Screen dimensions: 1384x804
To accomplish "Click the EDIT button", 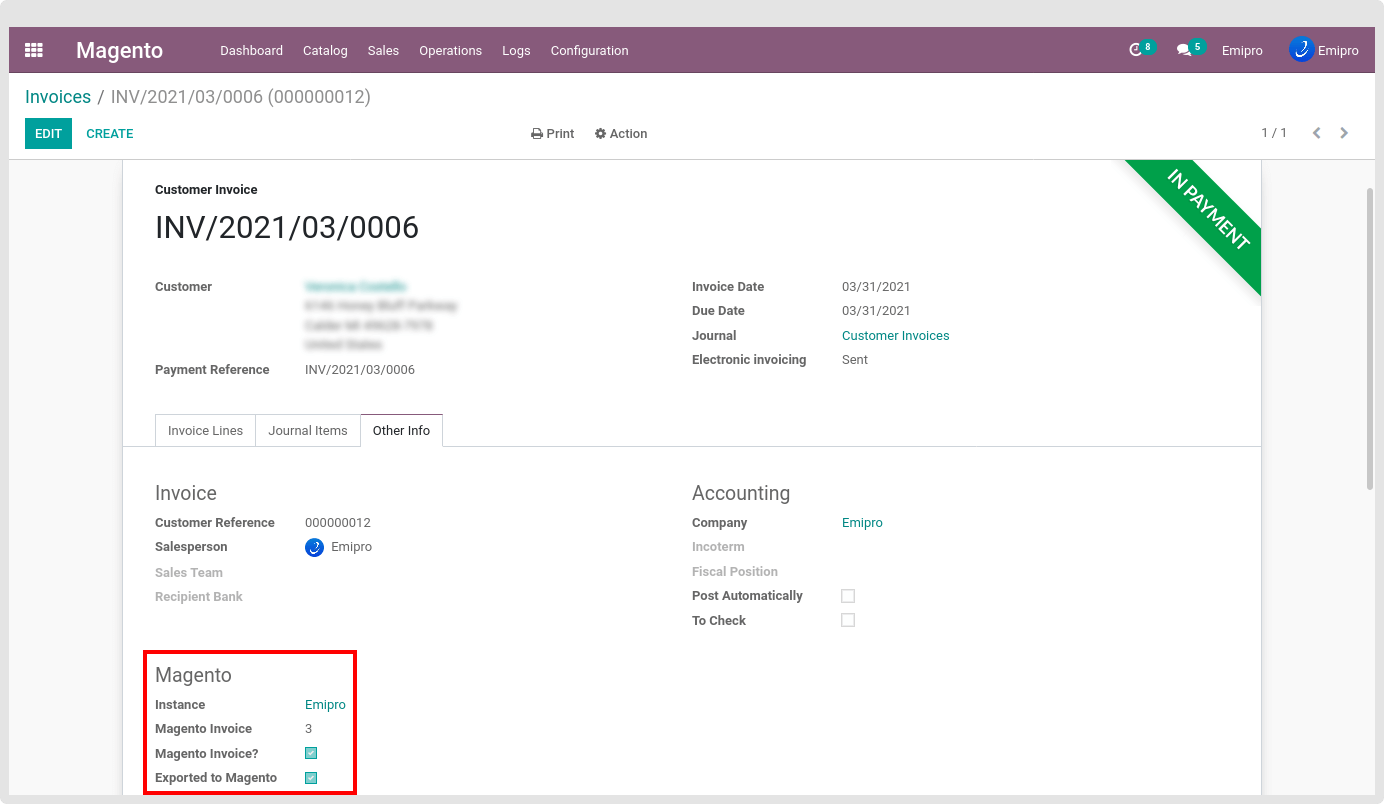I will 48,133.
